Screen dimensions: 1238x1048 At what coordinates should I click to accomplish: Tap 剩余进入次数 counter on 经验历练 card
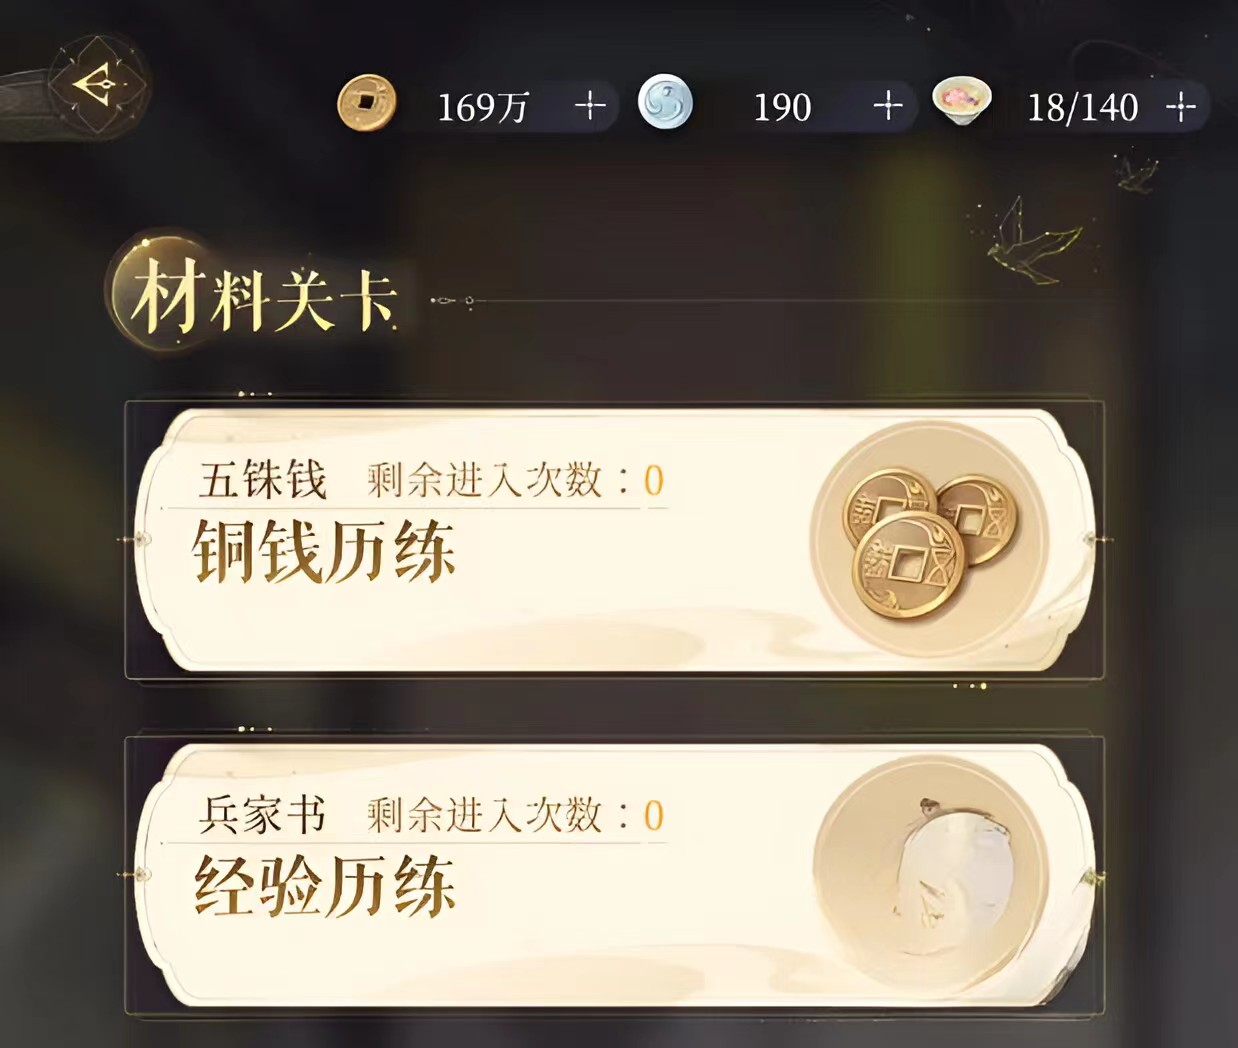516,816
